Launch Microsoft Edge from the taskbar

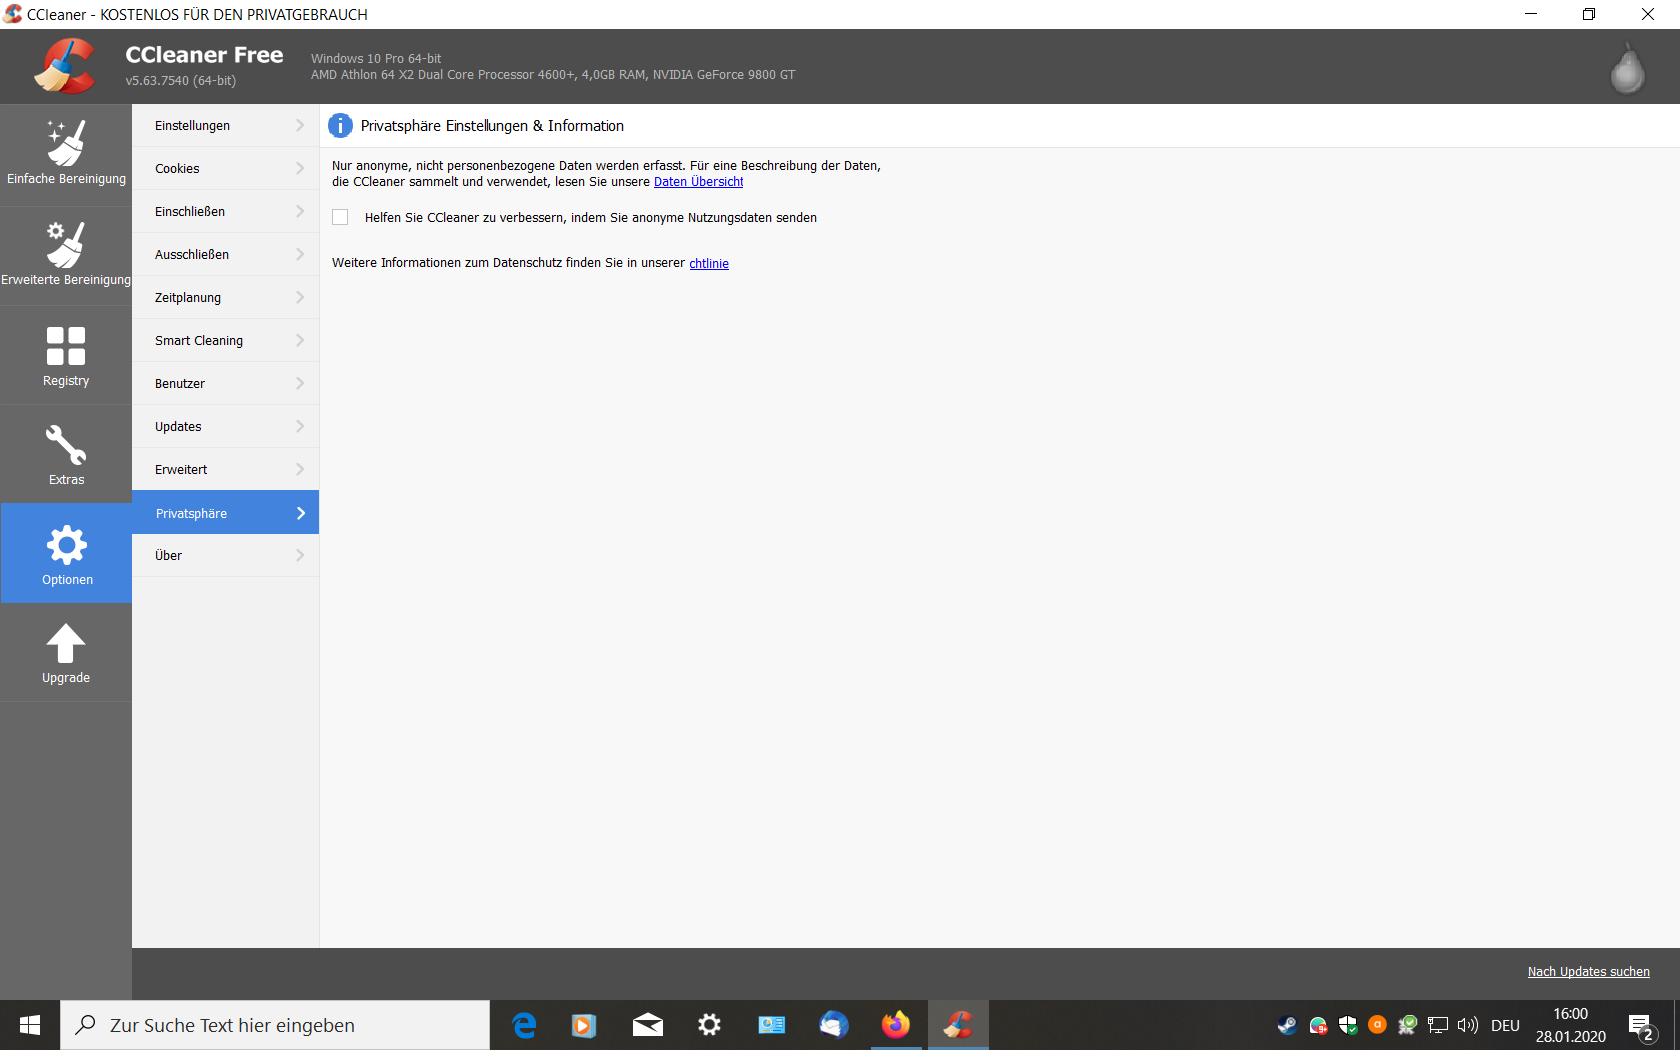click(524, 1025)
